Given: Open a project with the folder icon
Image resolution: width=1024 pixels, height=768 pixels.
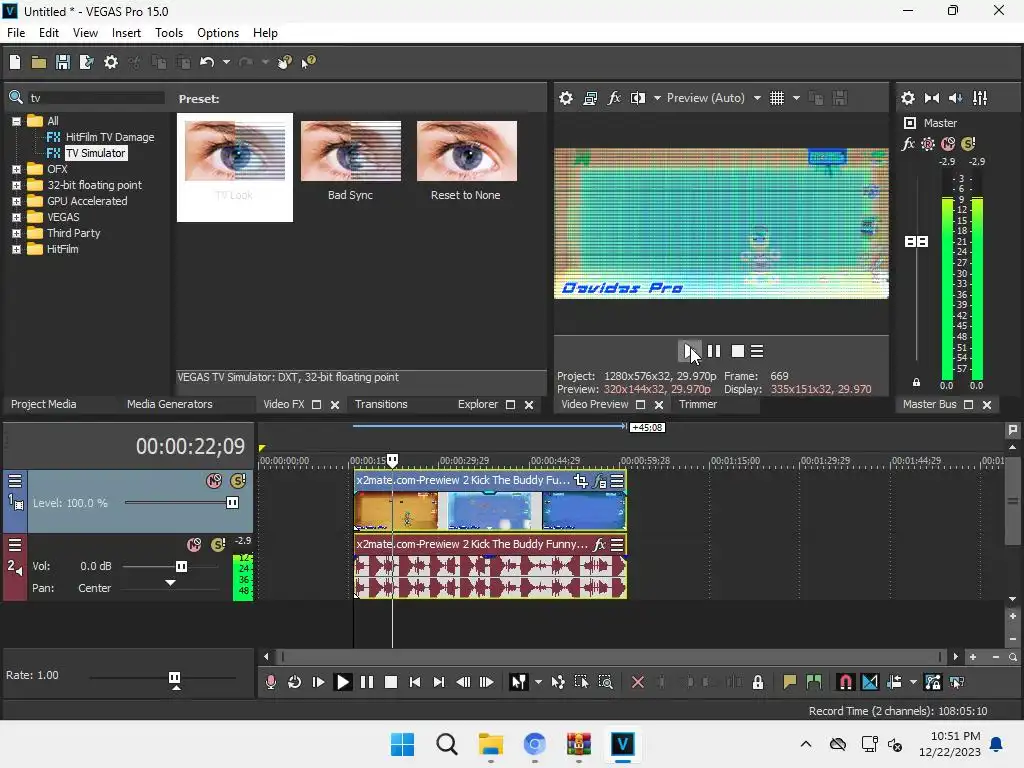Looking at the screenshot, I should pyautogui.click(x=39, y=62).
